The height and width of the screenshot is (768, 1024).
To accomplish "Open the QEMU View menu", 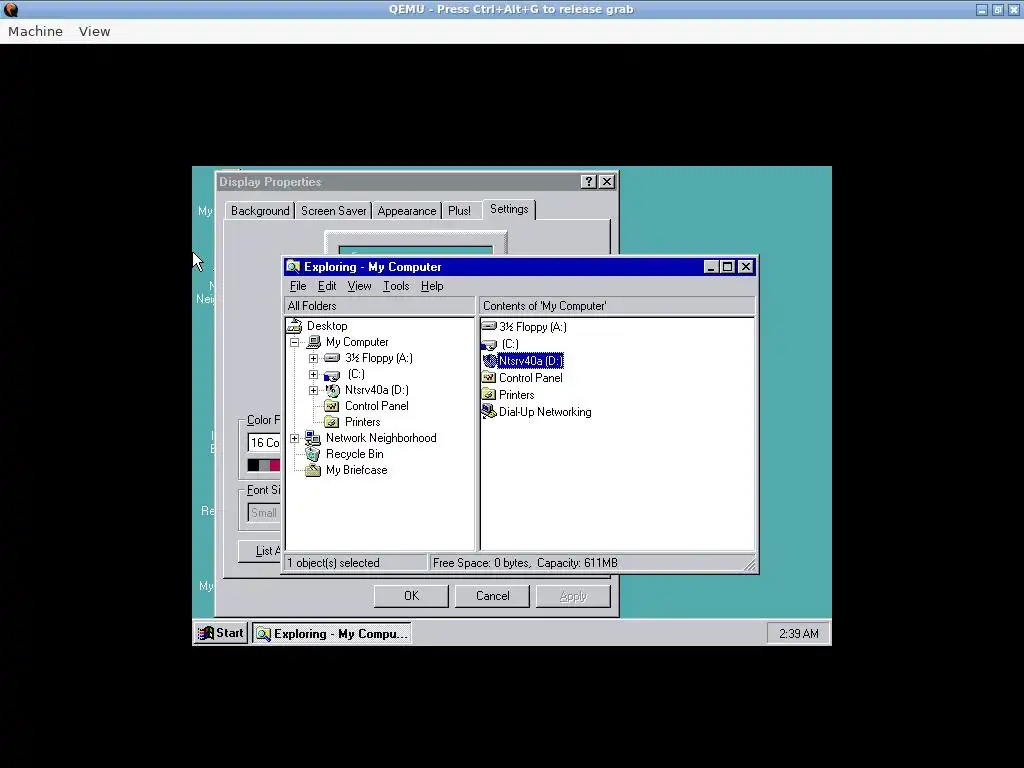I will (95, 31).
